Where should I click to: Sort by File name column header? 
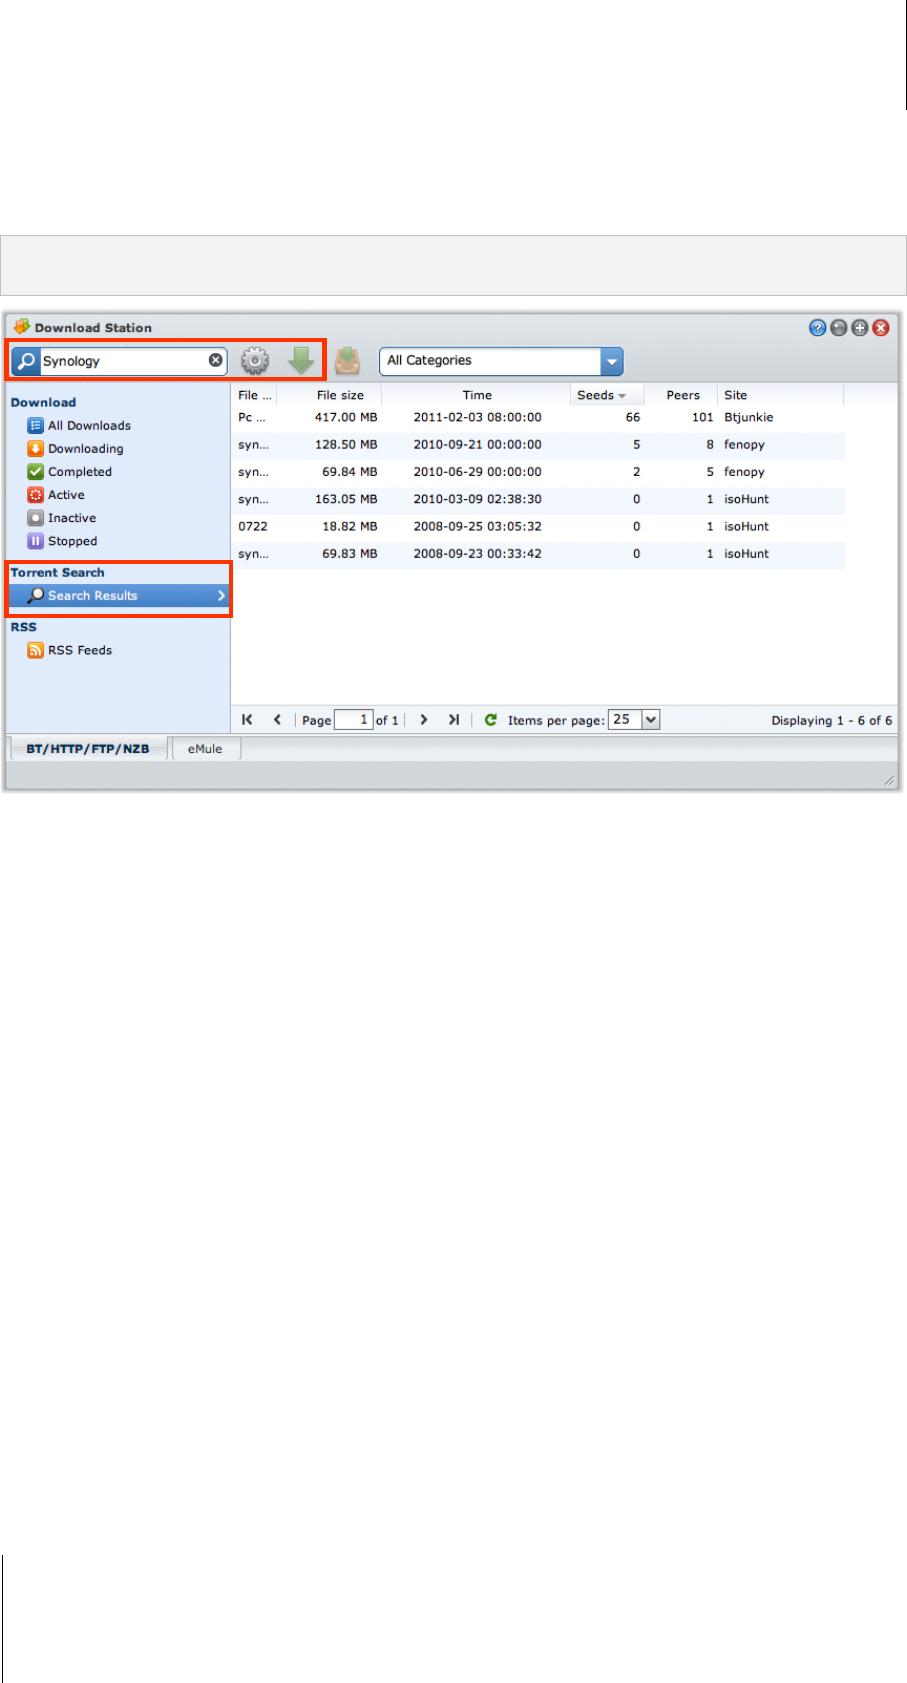pos(255,395)
